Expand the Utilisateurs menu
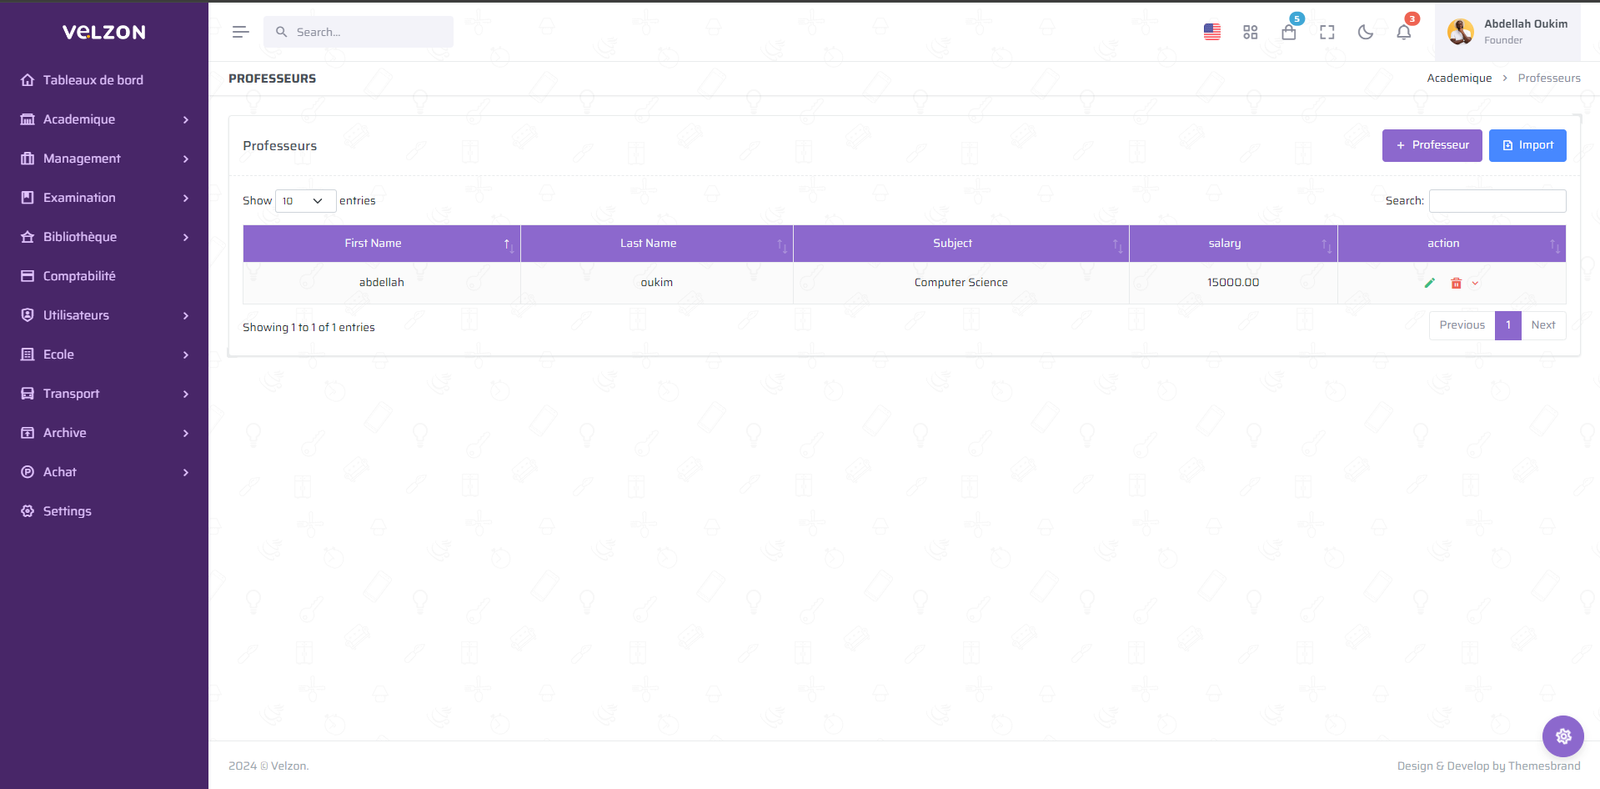Screen dimensions: 1600x789 (104, 315)
